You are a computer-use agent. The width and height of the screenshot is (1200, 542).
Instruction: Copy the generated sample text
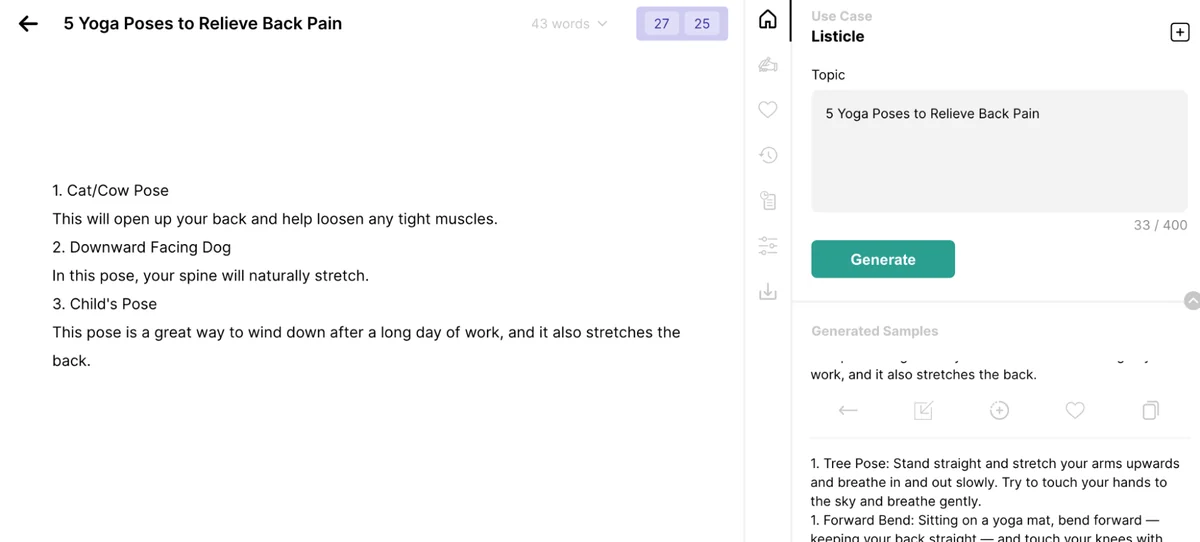1151,410
